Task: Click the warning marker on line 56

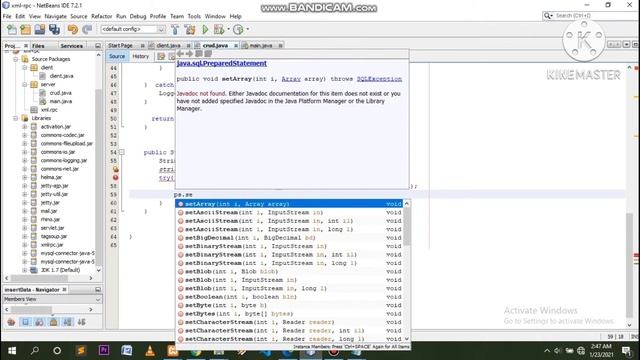Action: pos(116,169)
